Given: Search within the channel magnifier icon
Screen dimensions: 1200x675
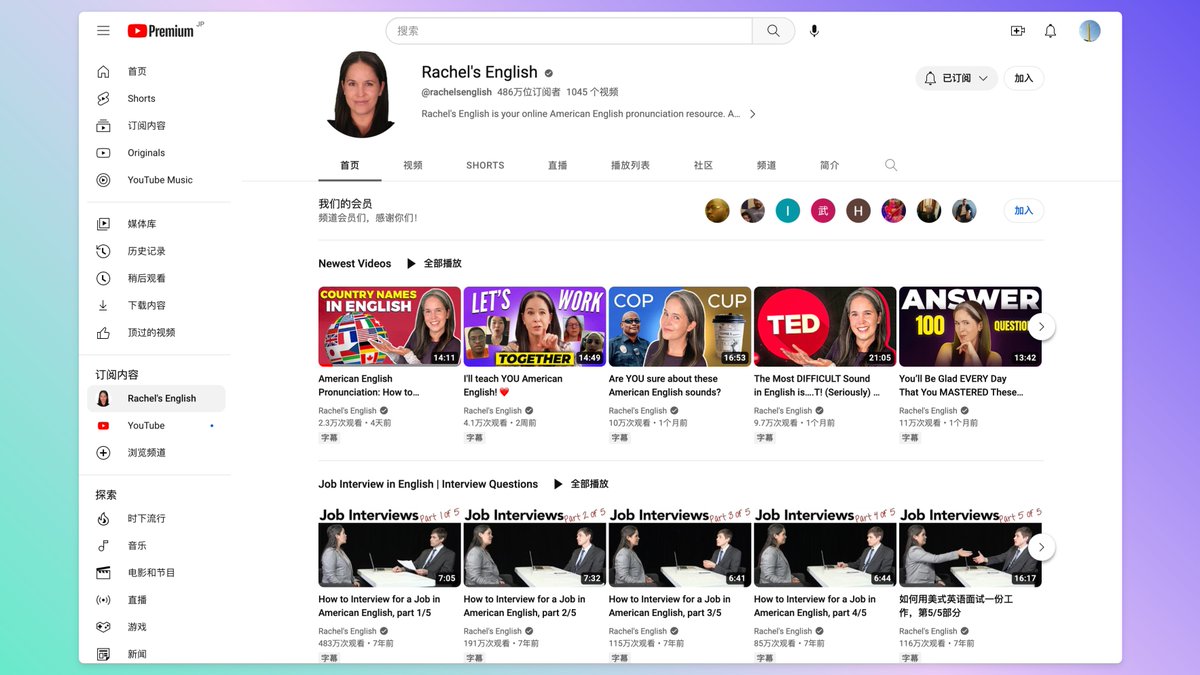Looking at the screenshot, I should pyautogui.click(x=891, y=165).
